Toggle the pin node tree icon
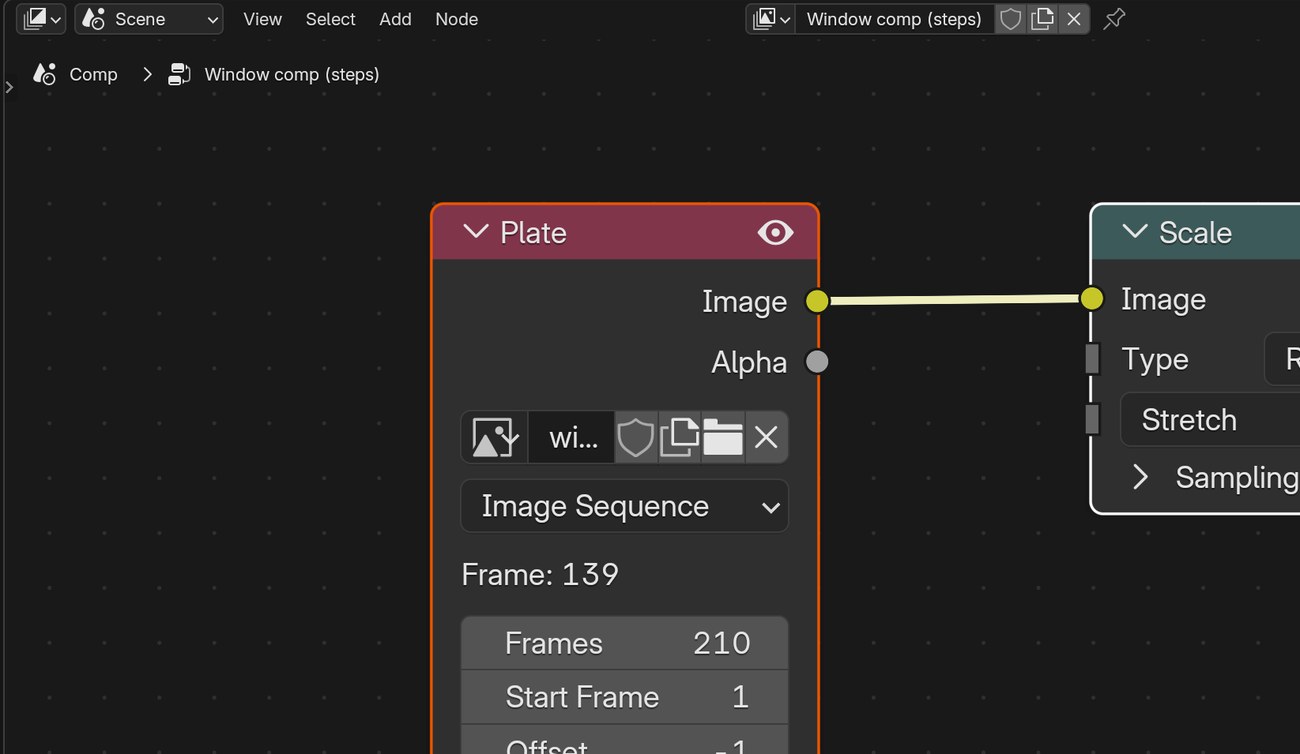The image size is (1300, 754). click(x=1114, y=19)
